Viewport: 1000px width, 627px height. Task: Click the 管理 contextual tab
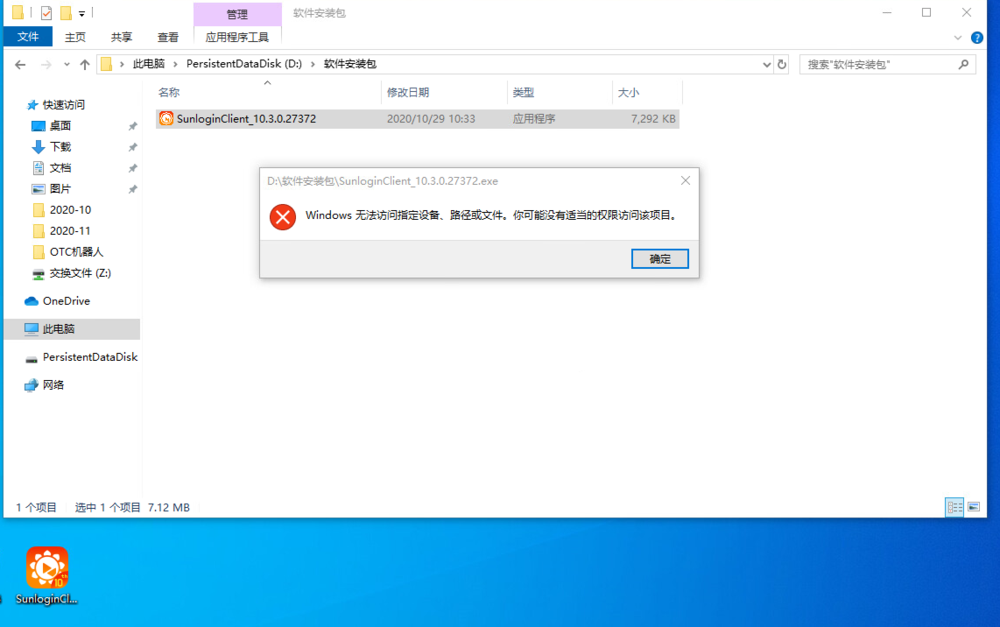237,14
